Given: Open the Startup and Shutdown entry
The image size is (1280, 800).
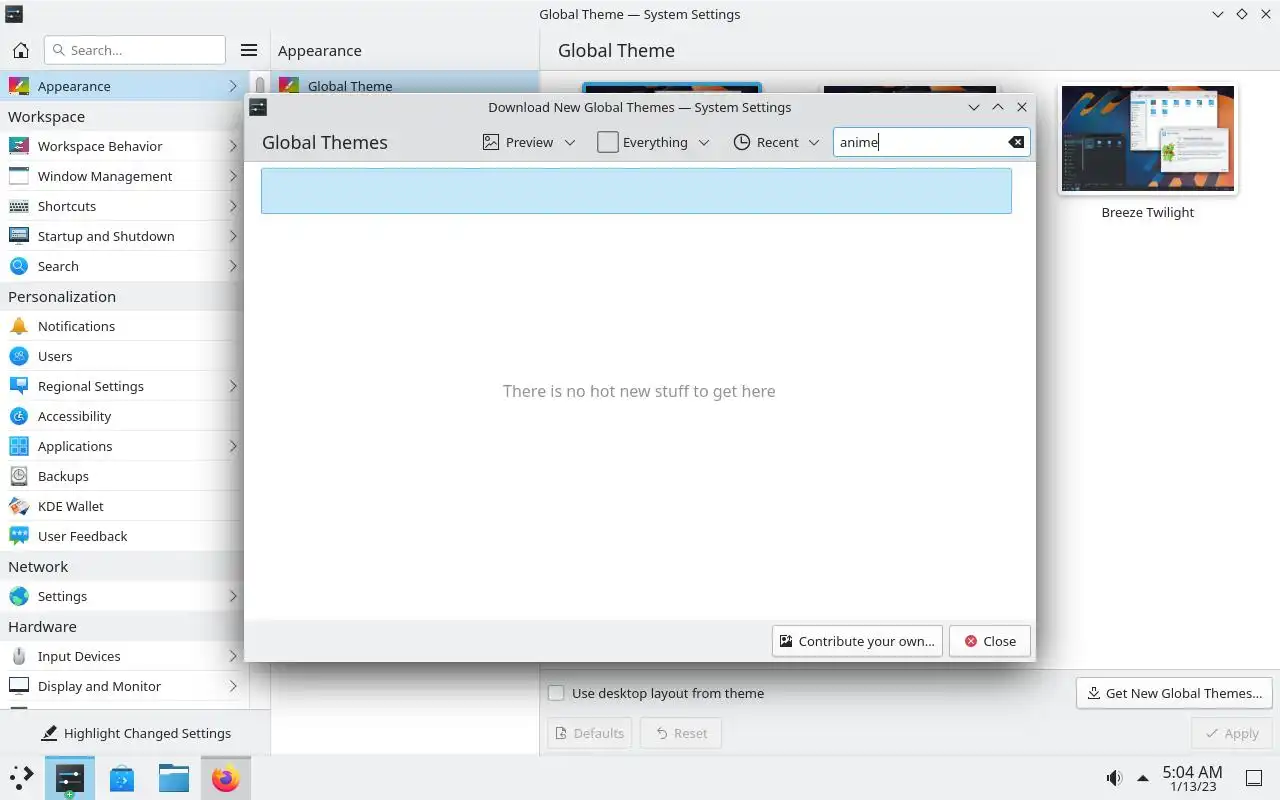Looking at the screenshot, I should pos(122,236).
